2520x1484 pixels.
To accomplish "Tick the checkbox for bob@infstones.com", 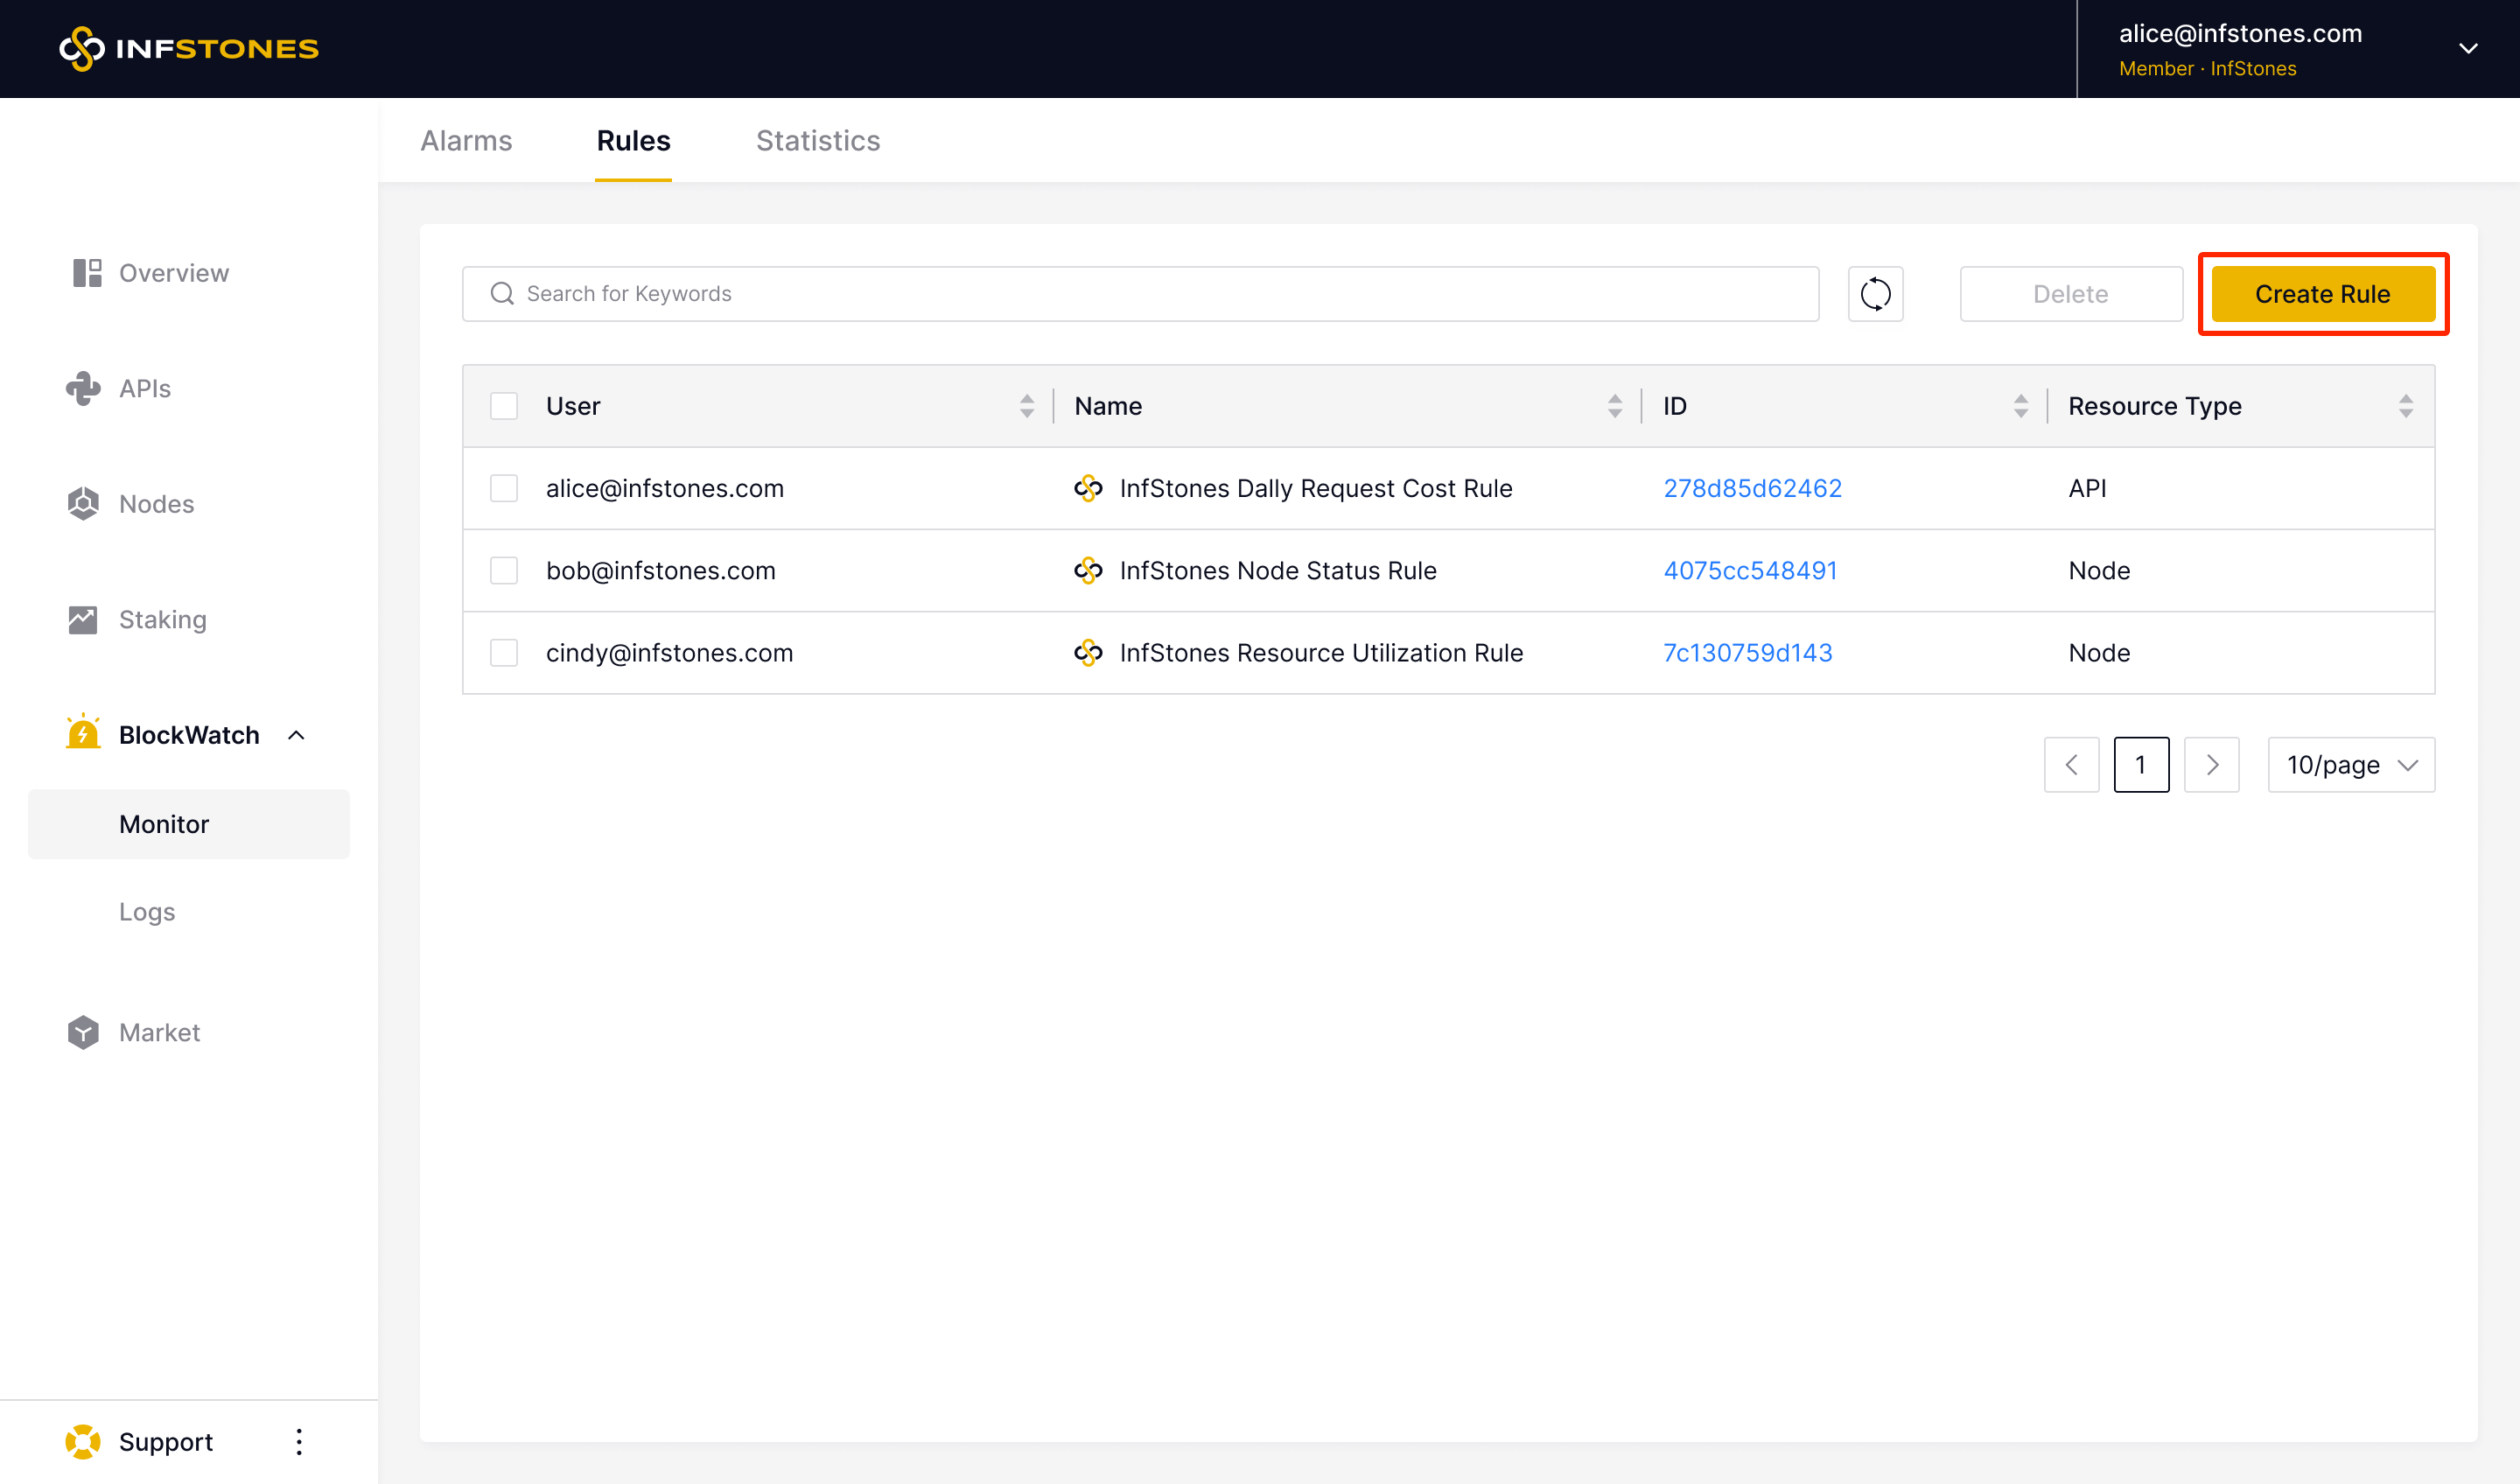I will pos(504,570).
